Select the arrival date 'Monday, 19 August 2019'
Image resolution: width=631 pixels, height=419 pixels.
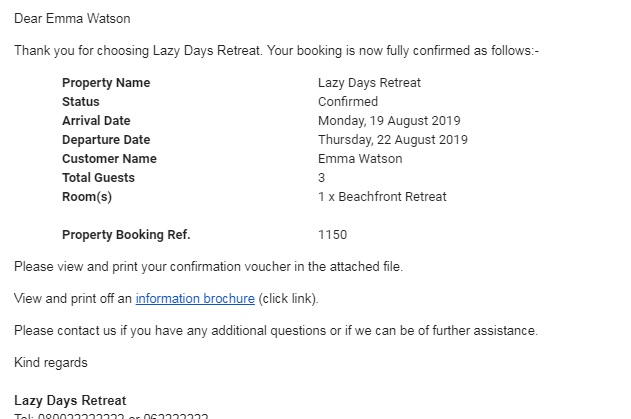coord(389,120)
